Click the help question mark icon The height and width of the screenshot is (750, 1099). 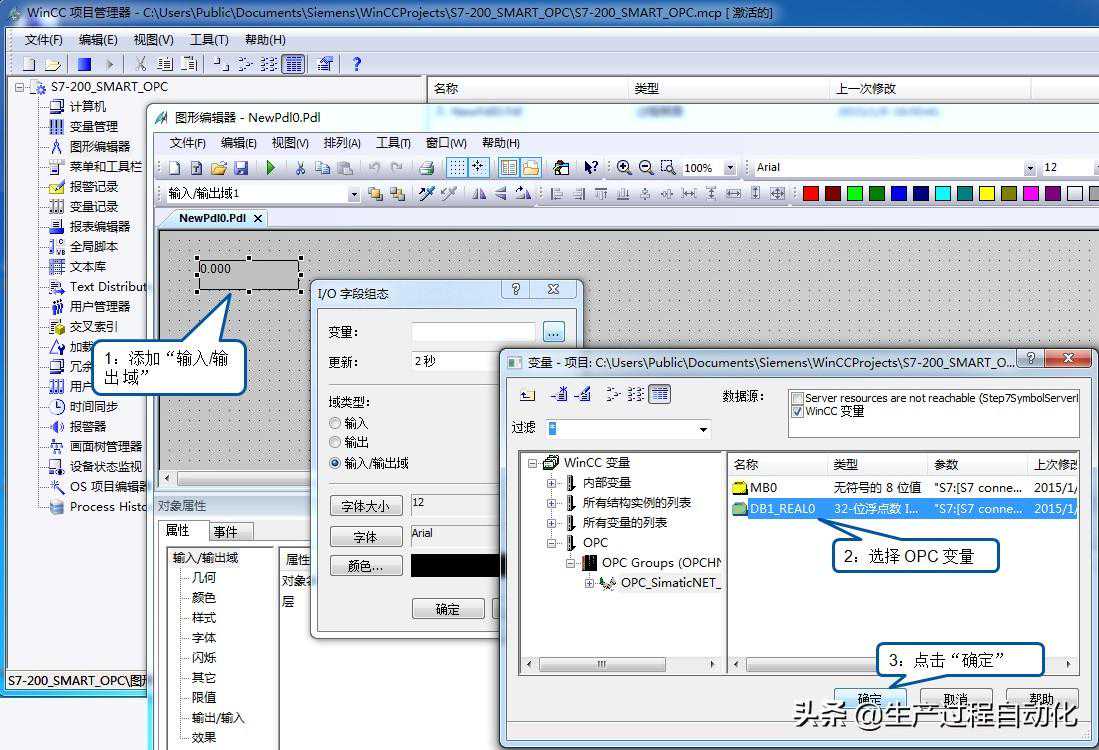pyautogui.click(x=356, y=64)
